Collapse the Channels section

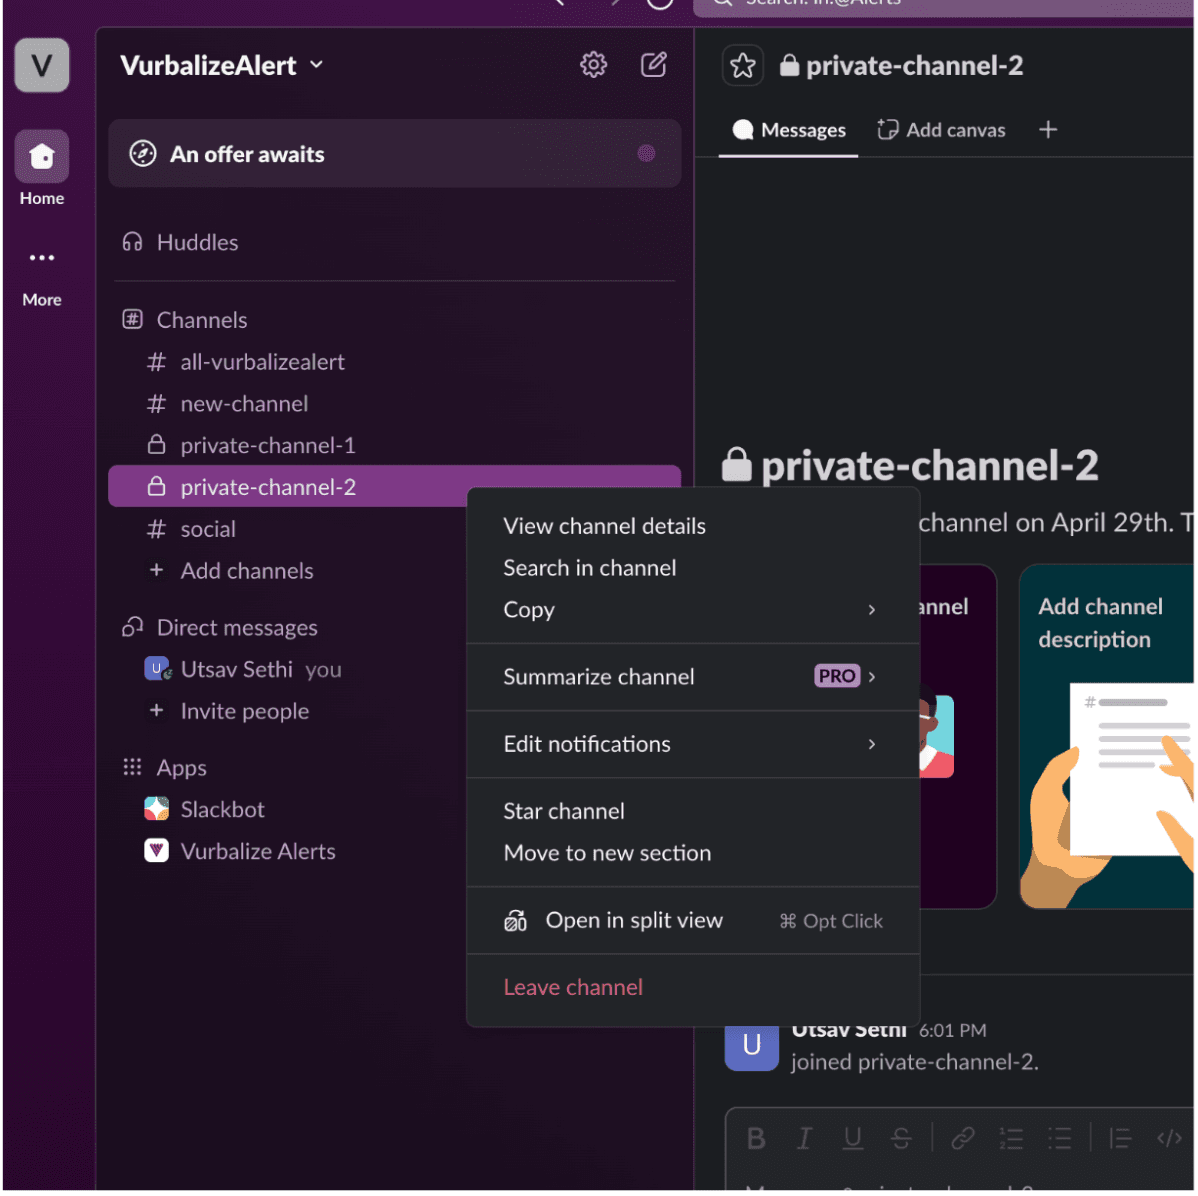coord(184,319)
